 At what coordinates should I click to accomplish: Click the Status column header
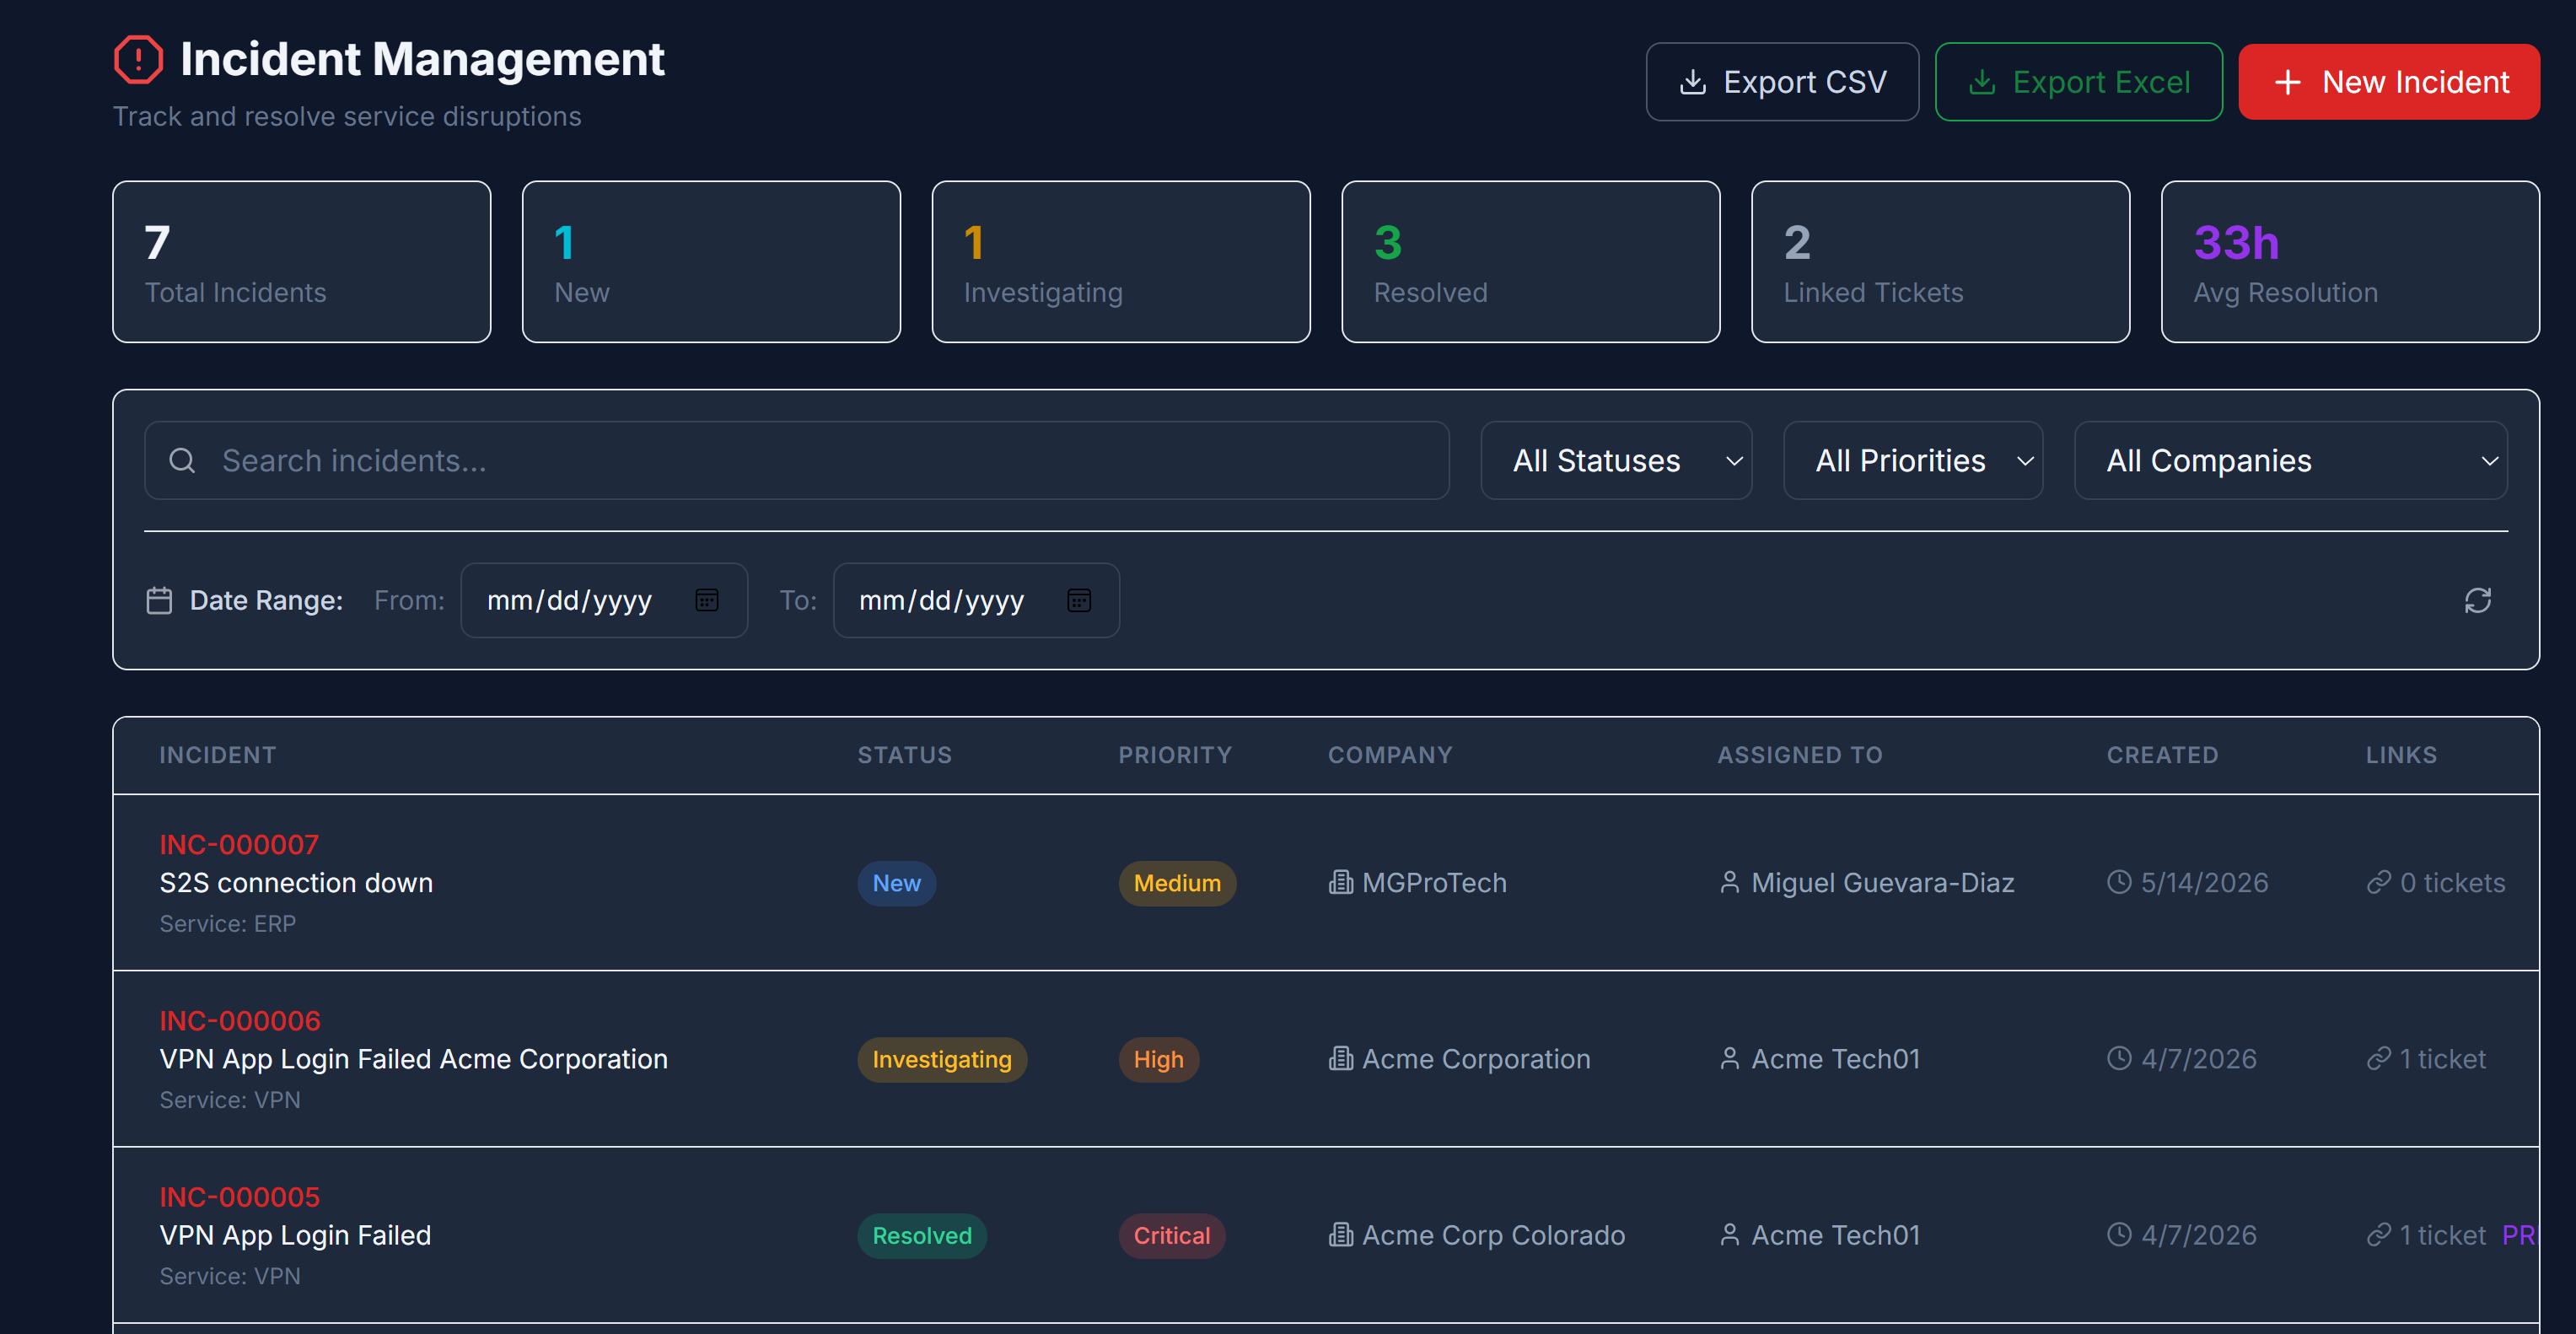click(904, 755)
